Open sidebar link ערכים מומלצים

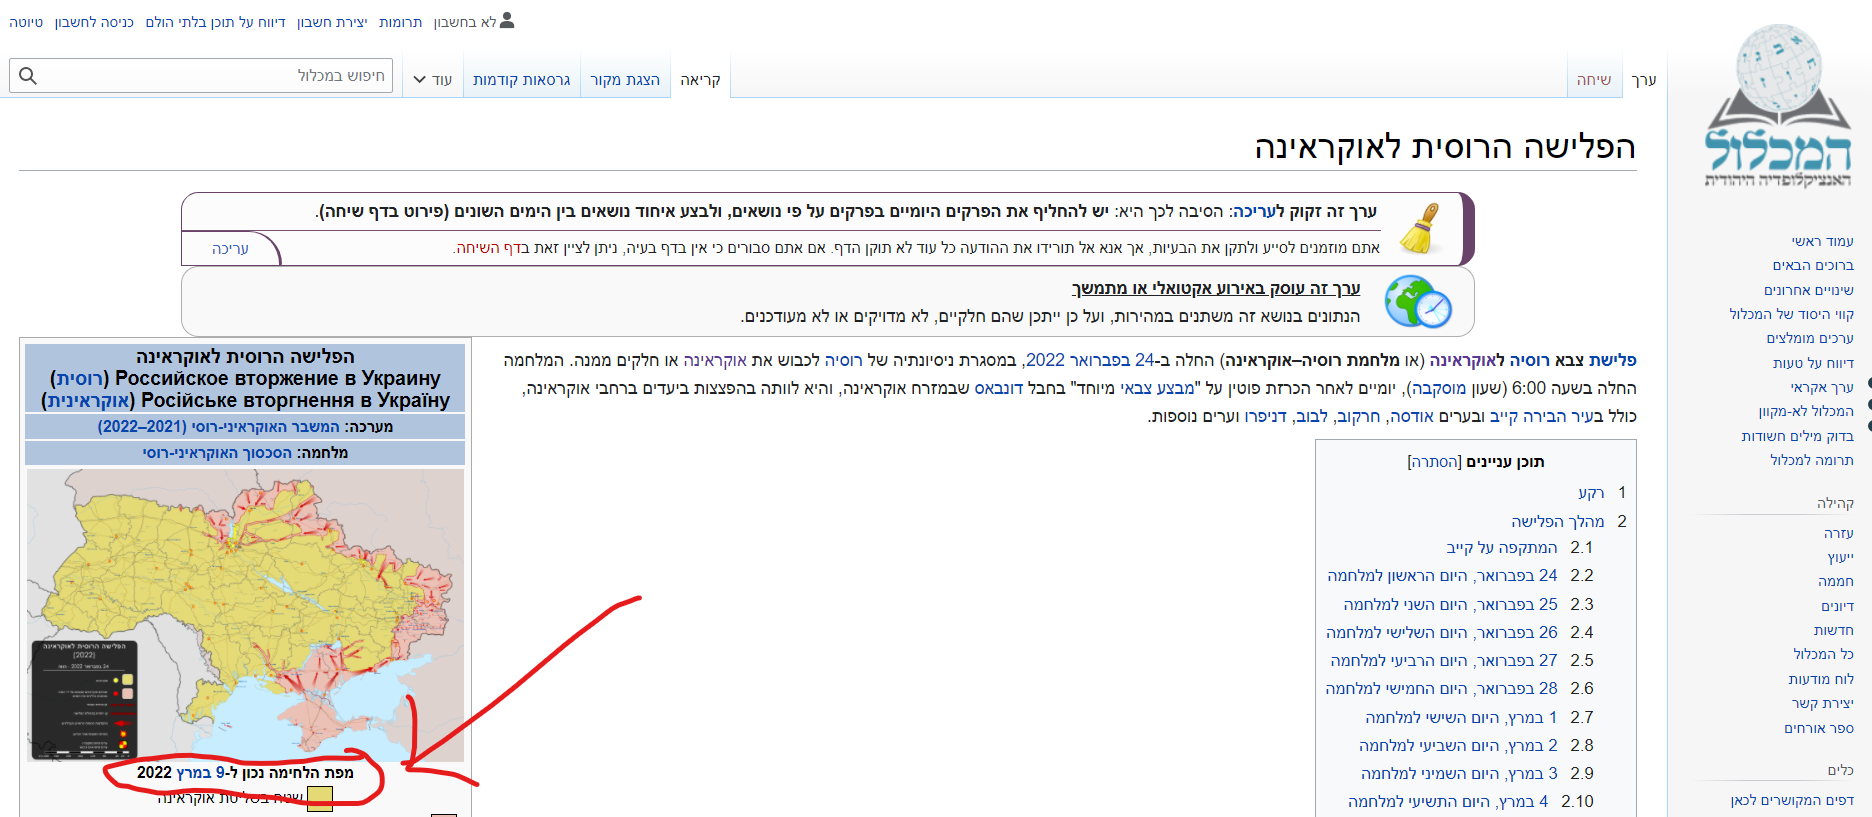point(1810,338)
